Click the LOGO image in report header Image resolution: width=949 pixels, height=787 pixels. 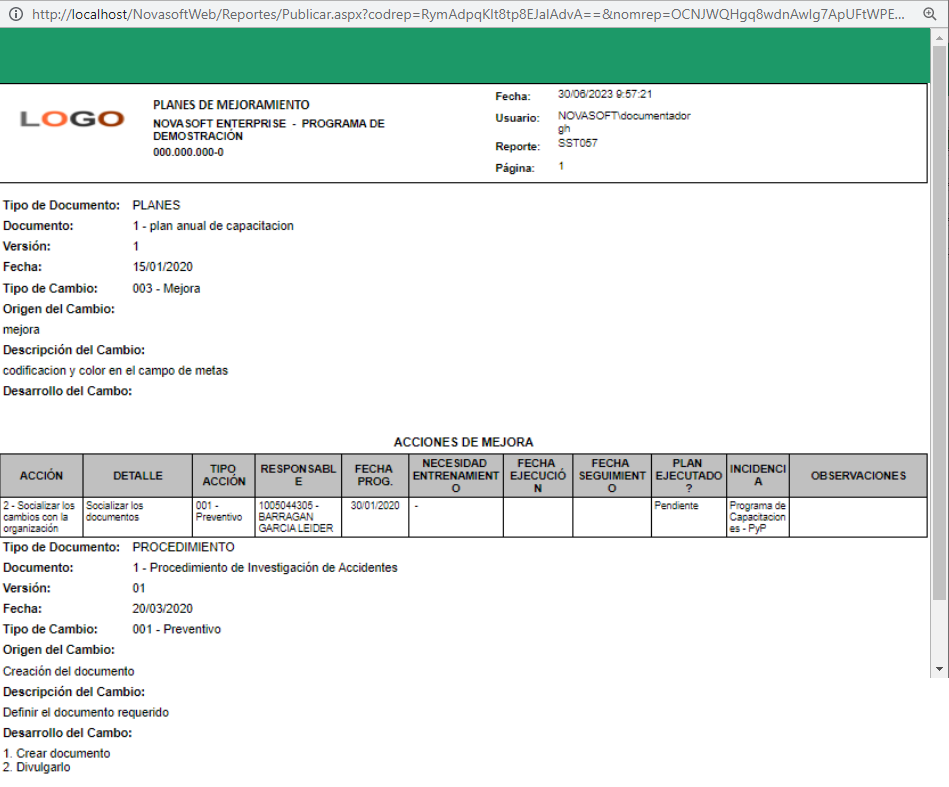point(72,119)
